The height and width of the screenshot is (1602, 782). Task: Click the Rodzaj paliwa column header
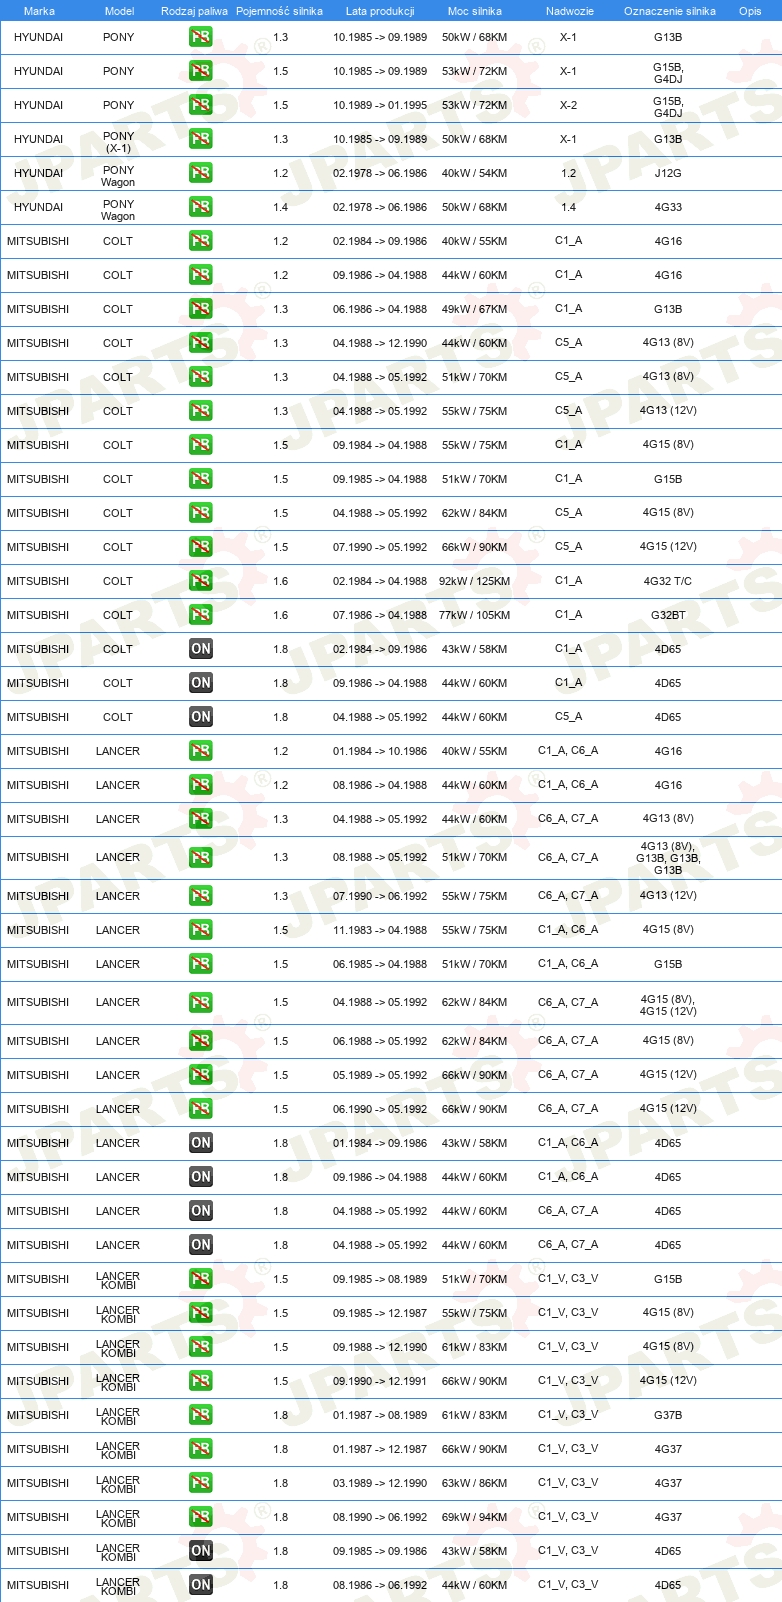[194, 11]
